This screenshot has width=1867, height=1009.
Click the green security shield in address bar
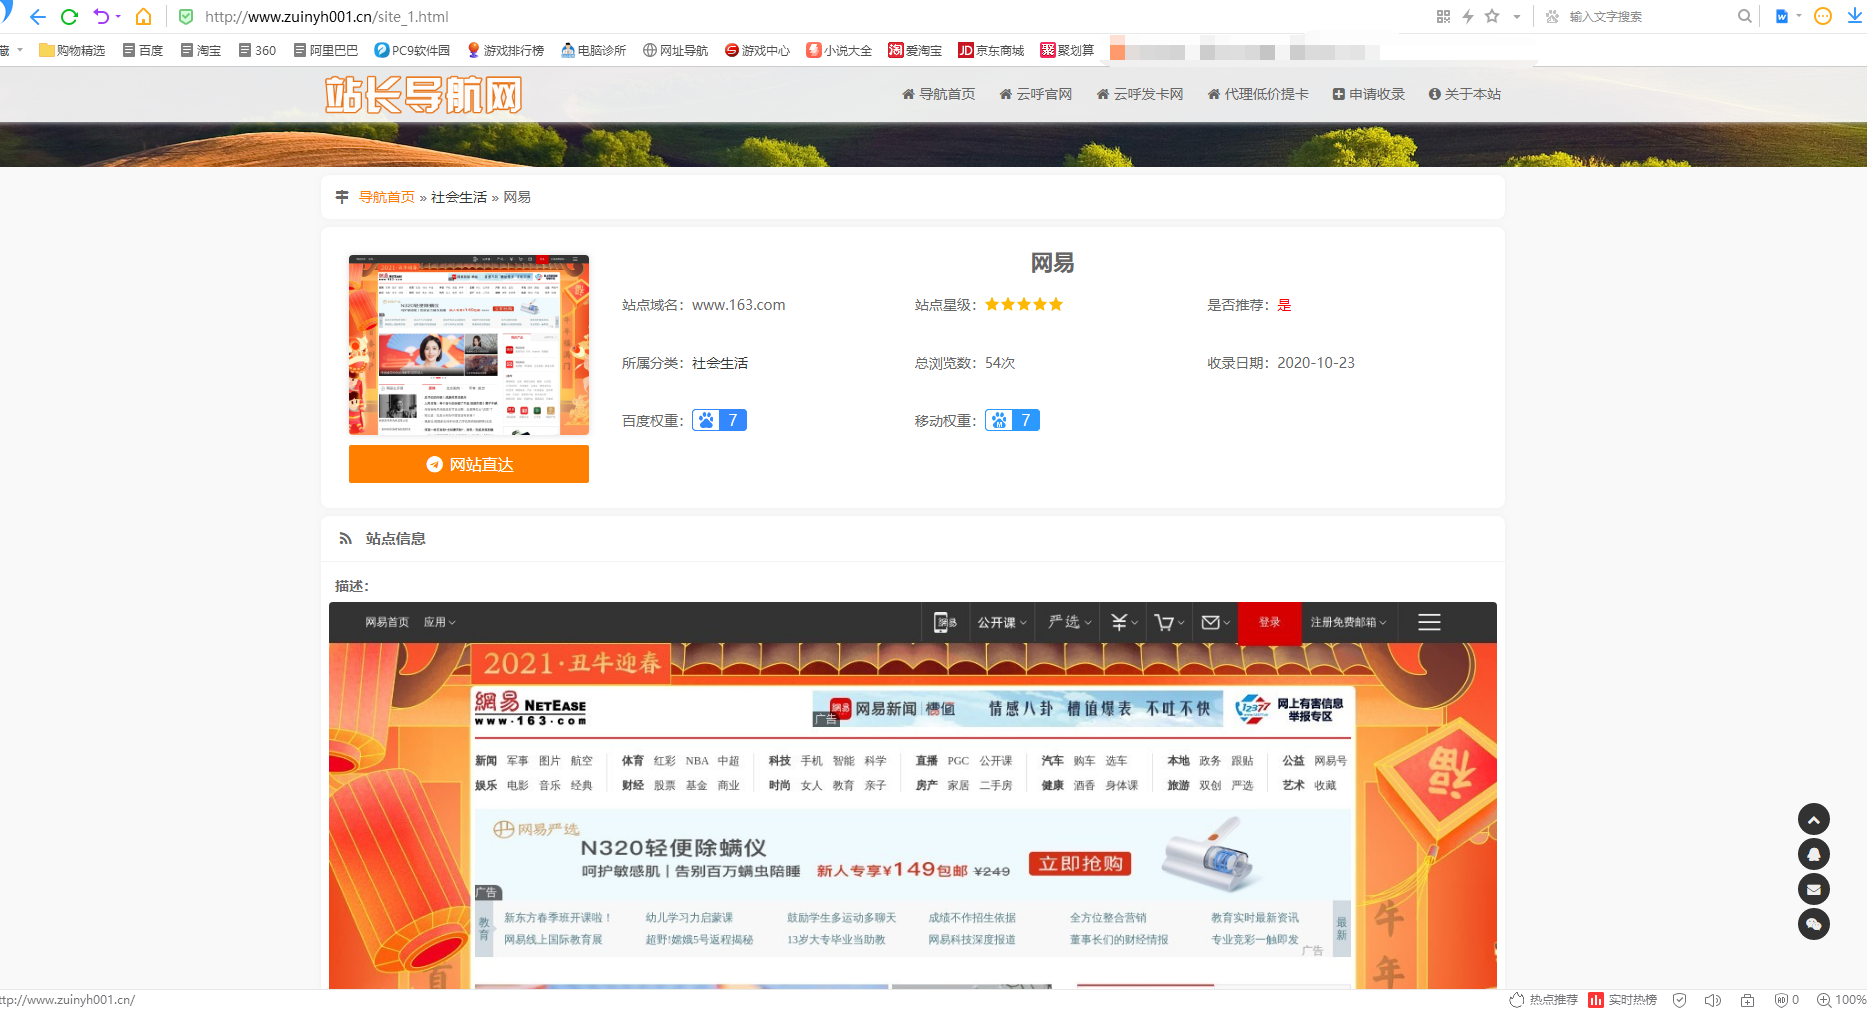(x=186, y=16)
